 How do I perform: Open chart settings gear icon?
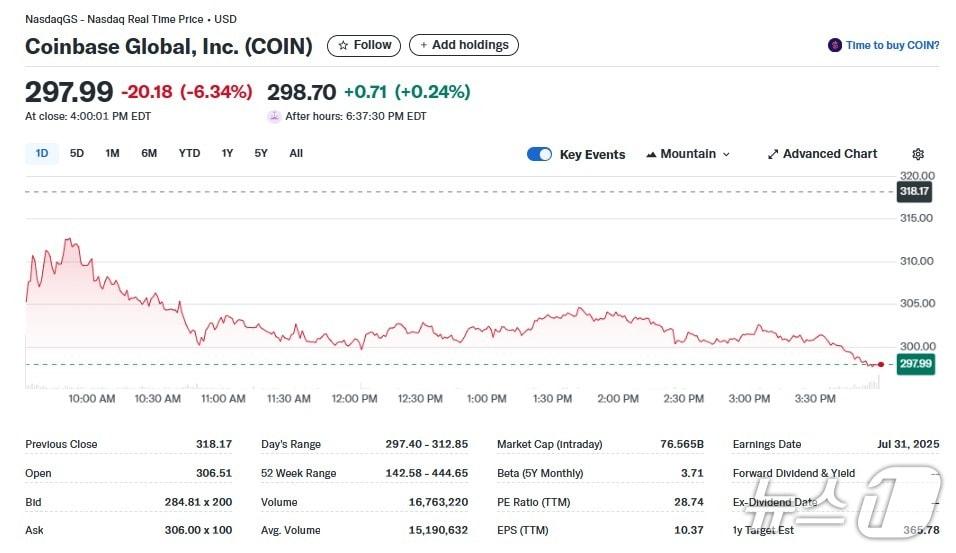918,154
